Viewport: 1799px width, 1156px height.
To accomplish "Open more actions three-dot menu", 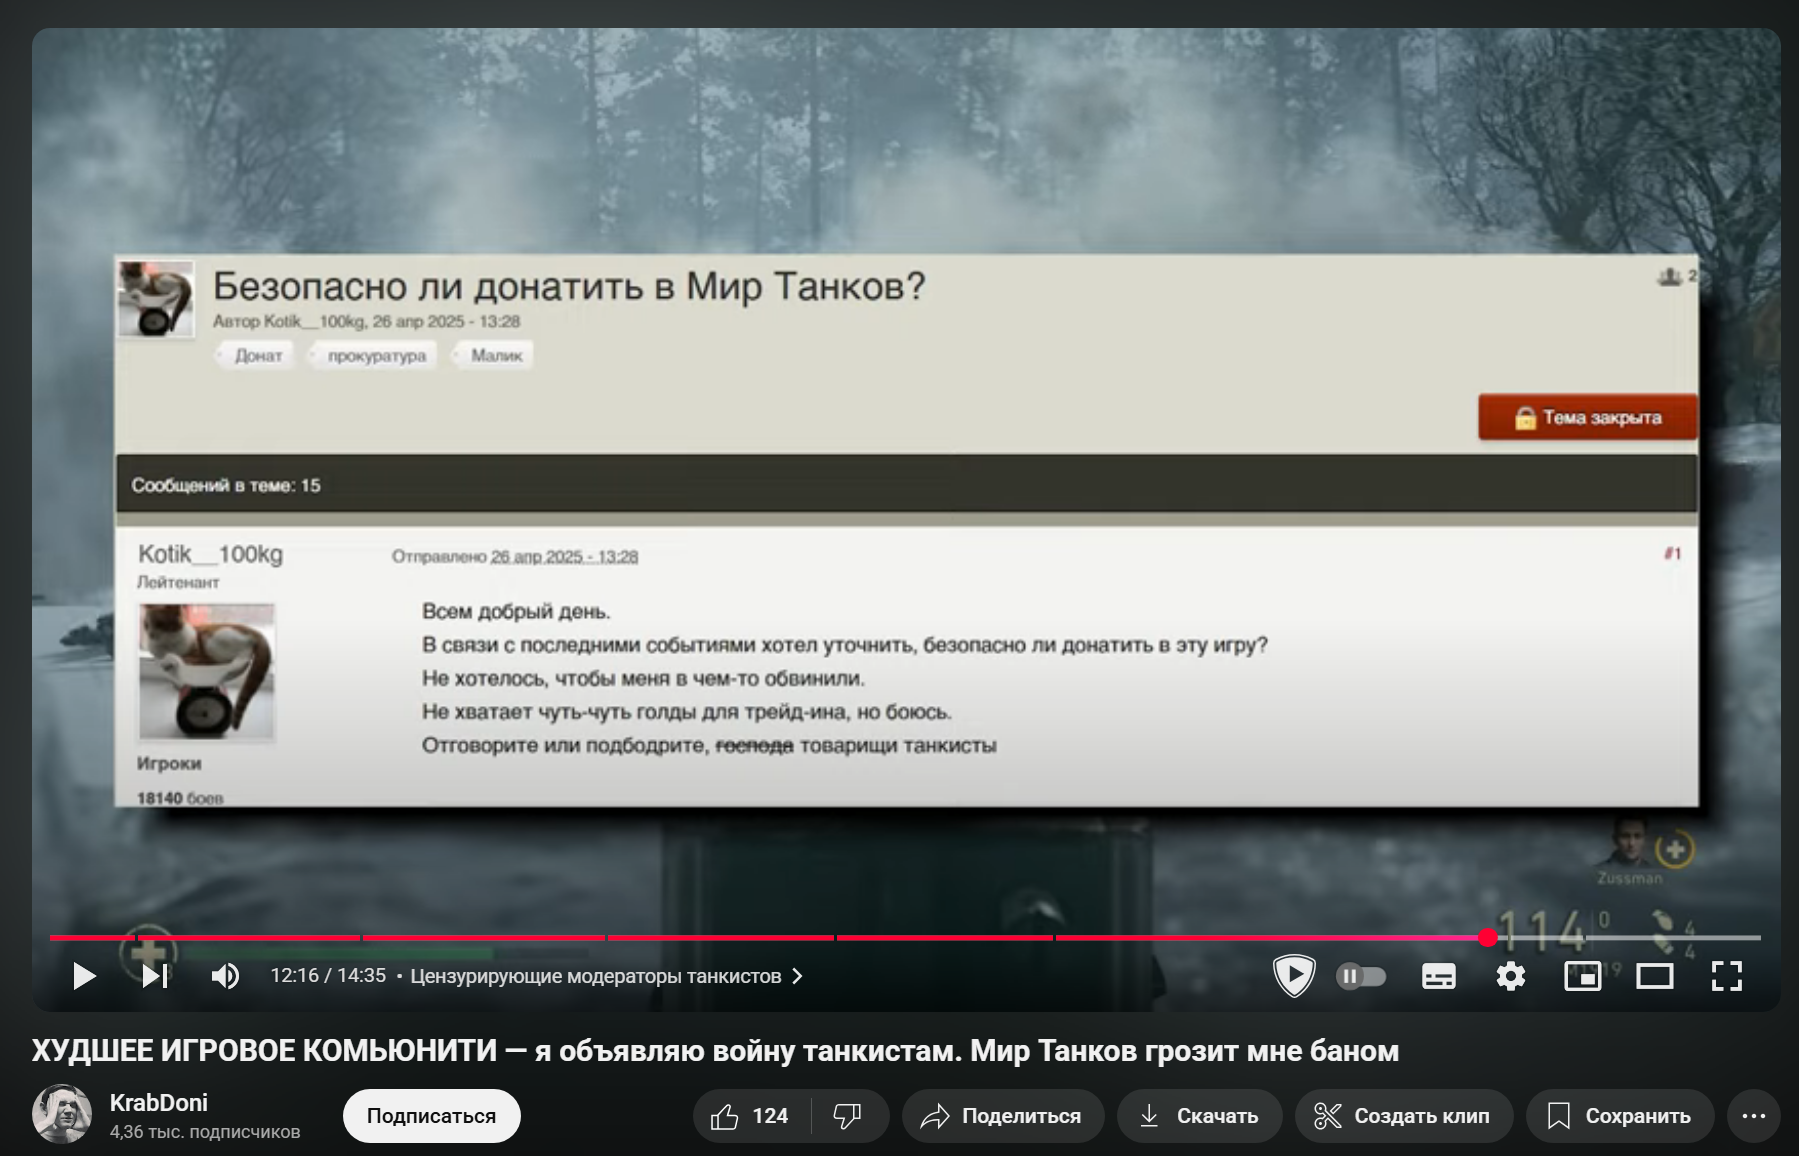I will tap(1754, 1116).
